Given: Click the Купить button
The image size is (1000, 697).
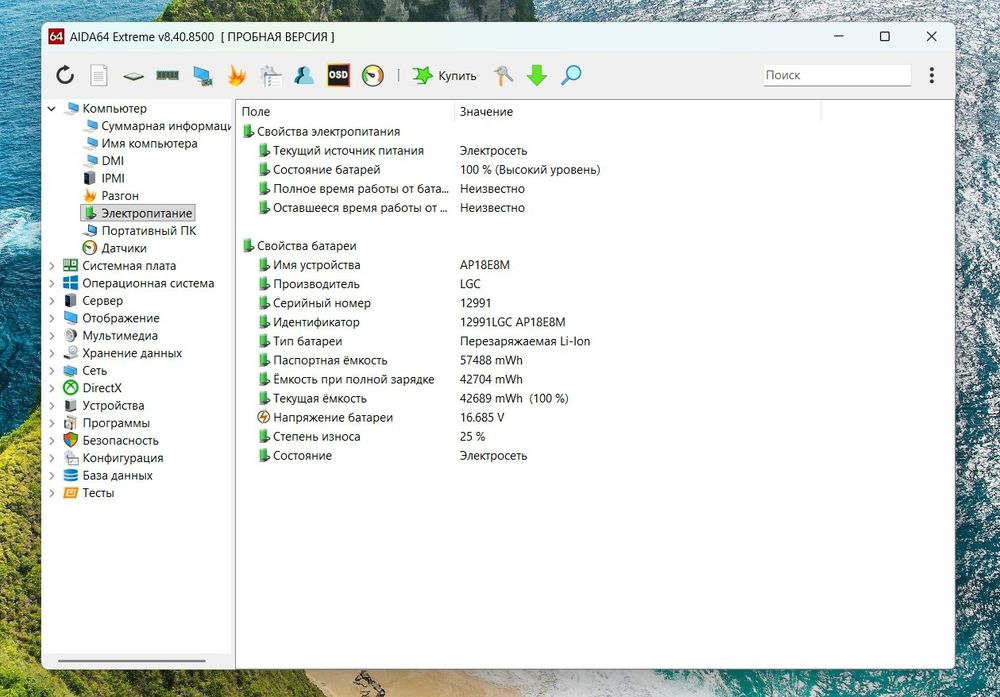Looking at the screenshot, I should click(445, 75).
